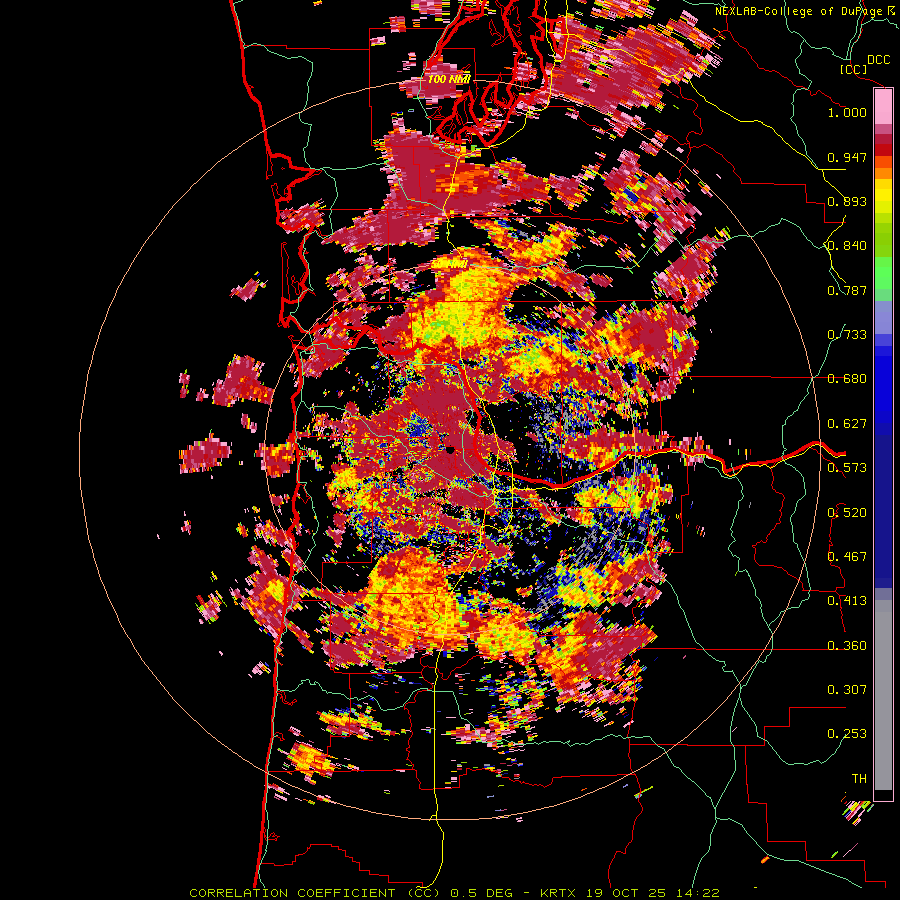Select the 0.627 scale value
This screenshot has width=900, height=900.
point(847,424)
